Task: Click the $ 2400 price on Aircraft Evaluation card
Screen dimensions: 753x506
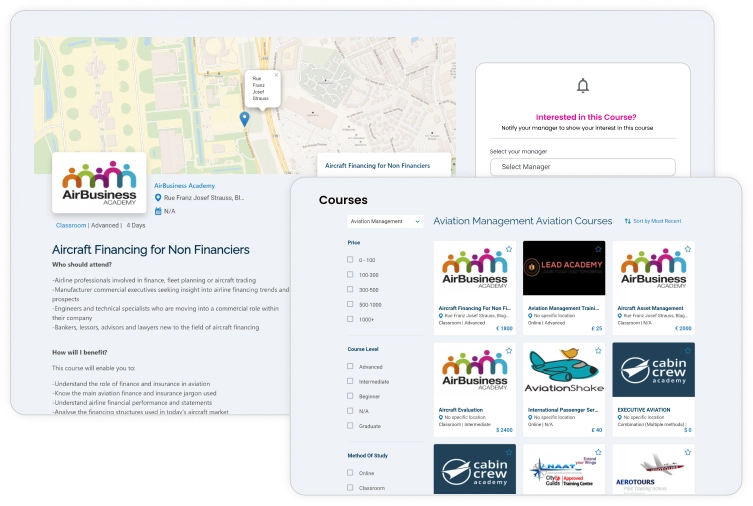Action: pos(504,430)
